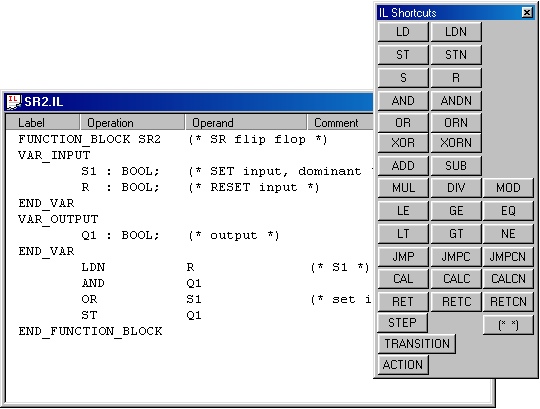Select the Operation column header
Image resolution: width=540 pixels, height=409 pixels.
tap(132, 123)
